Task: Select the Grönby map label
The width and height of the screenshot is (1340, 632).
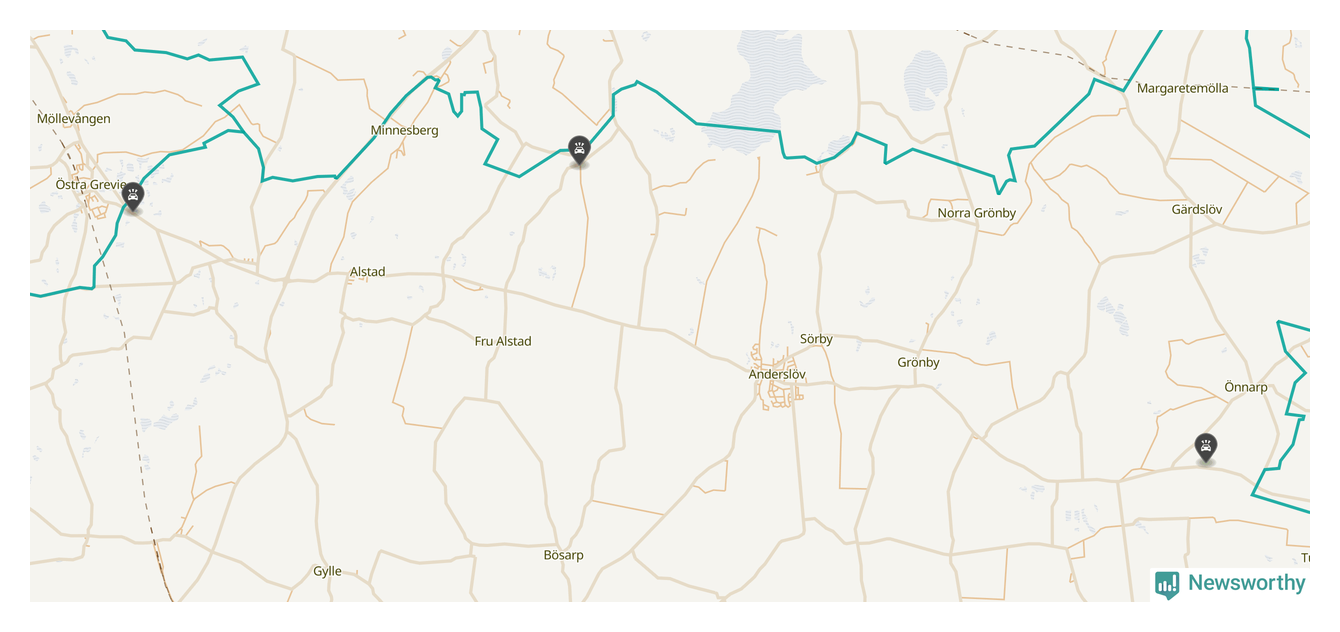Action: 918,363
